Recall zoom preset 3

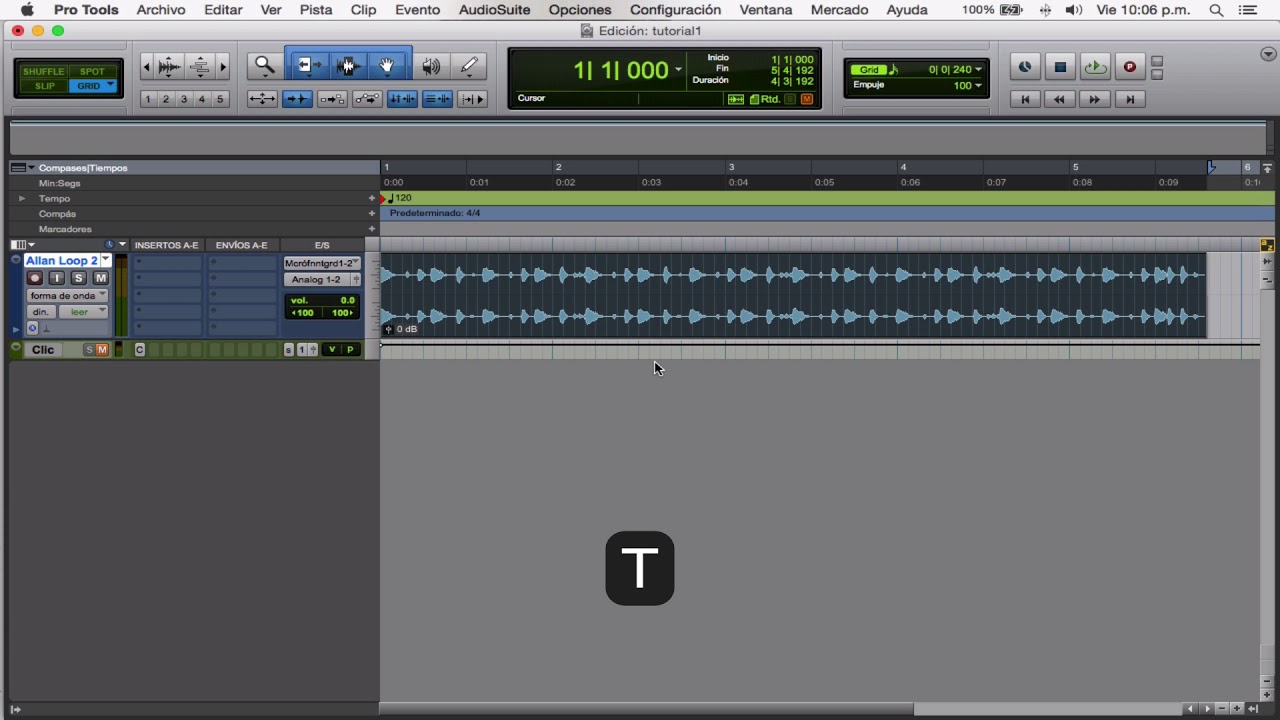(x=184, y=99)
